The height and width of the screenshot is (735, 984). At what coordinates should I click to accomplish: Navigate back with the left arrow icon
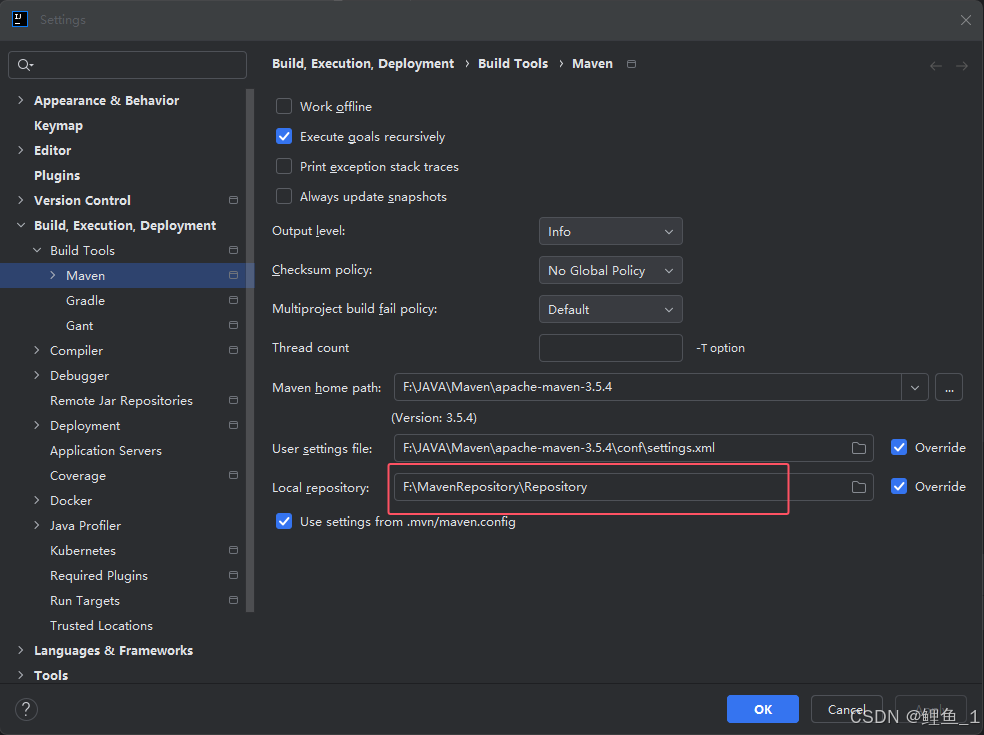point(936,66)
